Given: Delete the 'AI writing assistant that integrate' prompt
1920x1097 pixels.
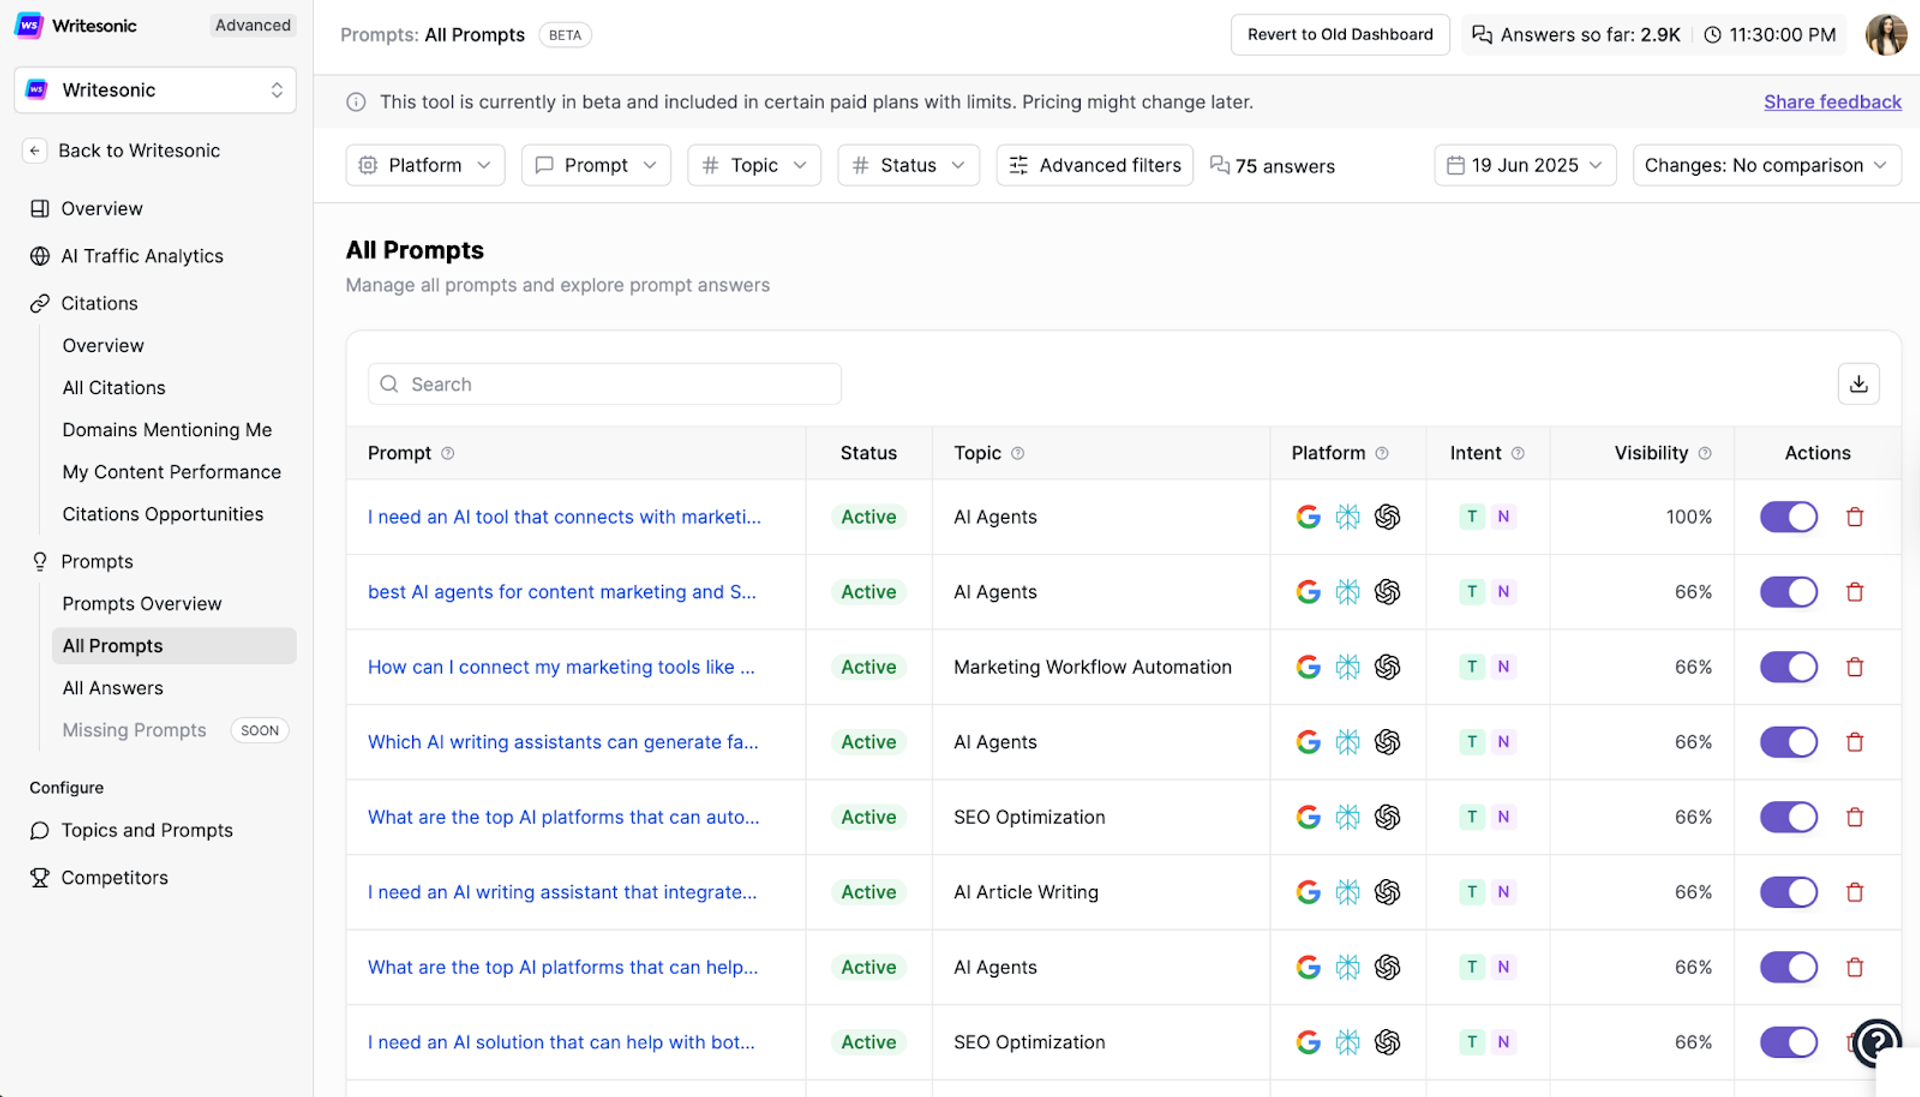Looking at the screenshot, I should point(1855,892).
